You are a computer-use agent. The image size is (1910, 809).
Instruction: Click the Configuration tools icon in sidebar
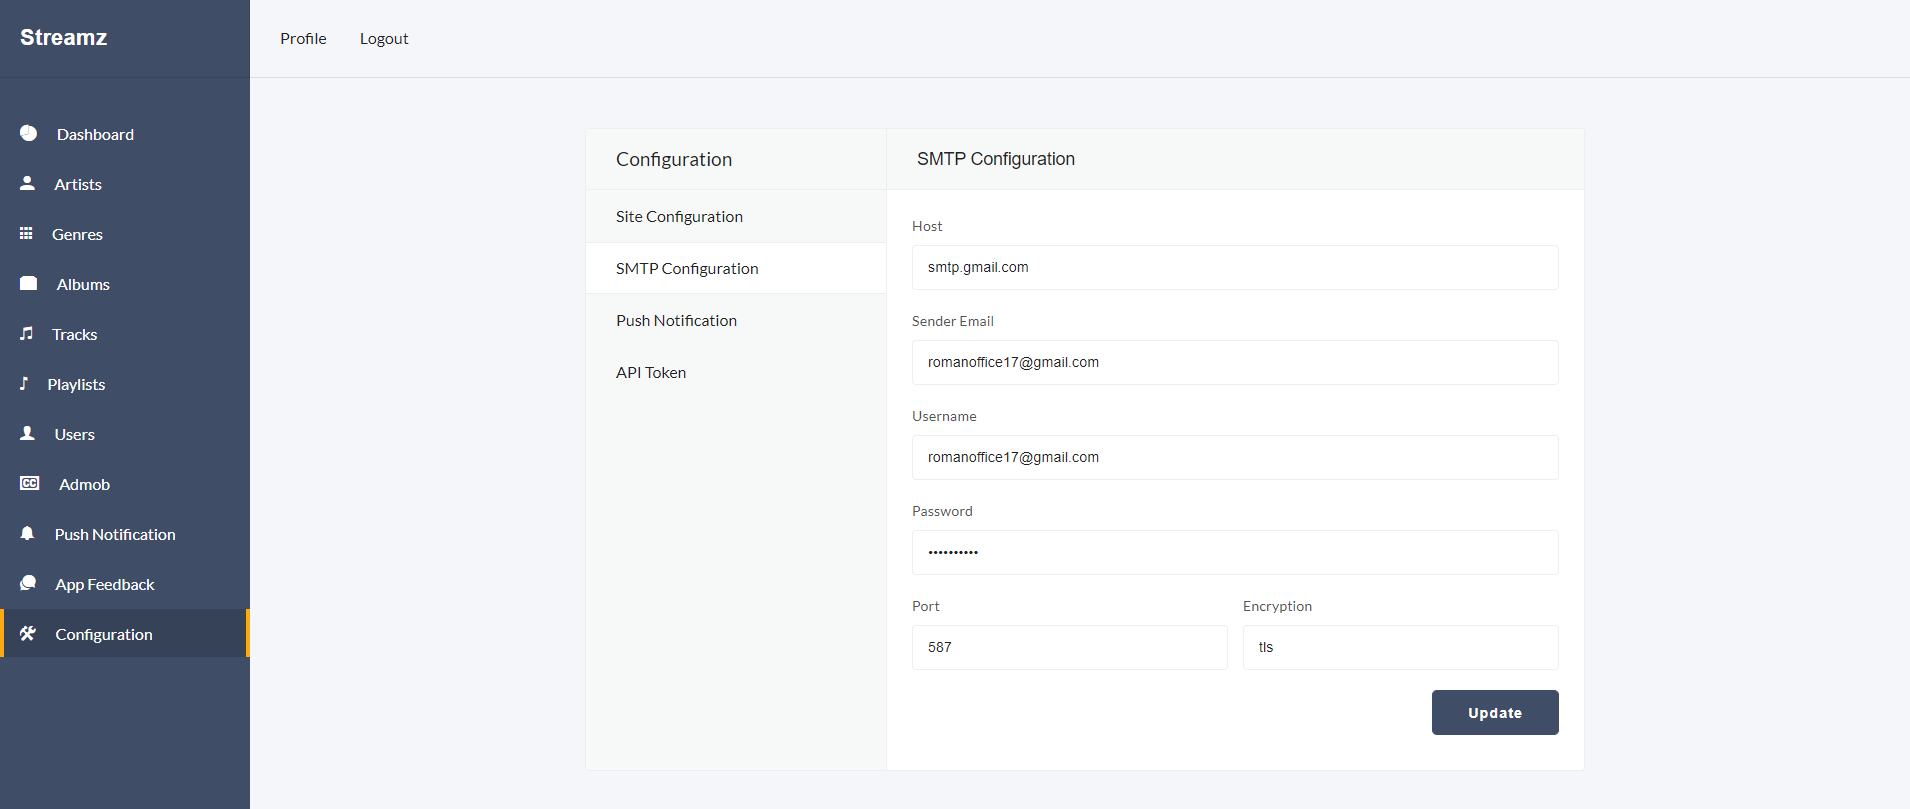[x=28, y=633]
